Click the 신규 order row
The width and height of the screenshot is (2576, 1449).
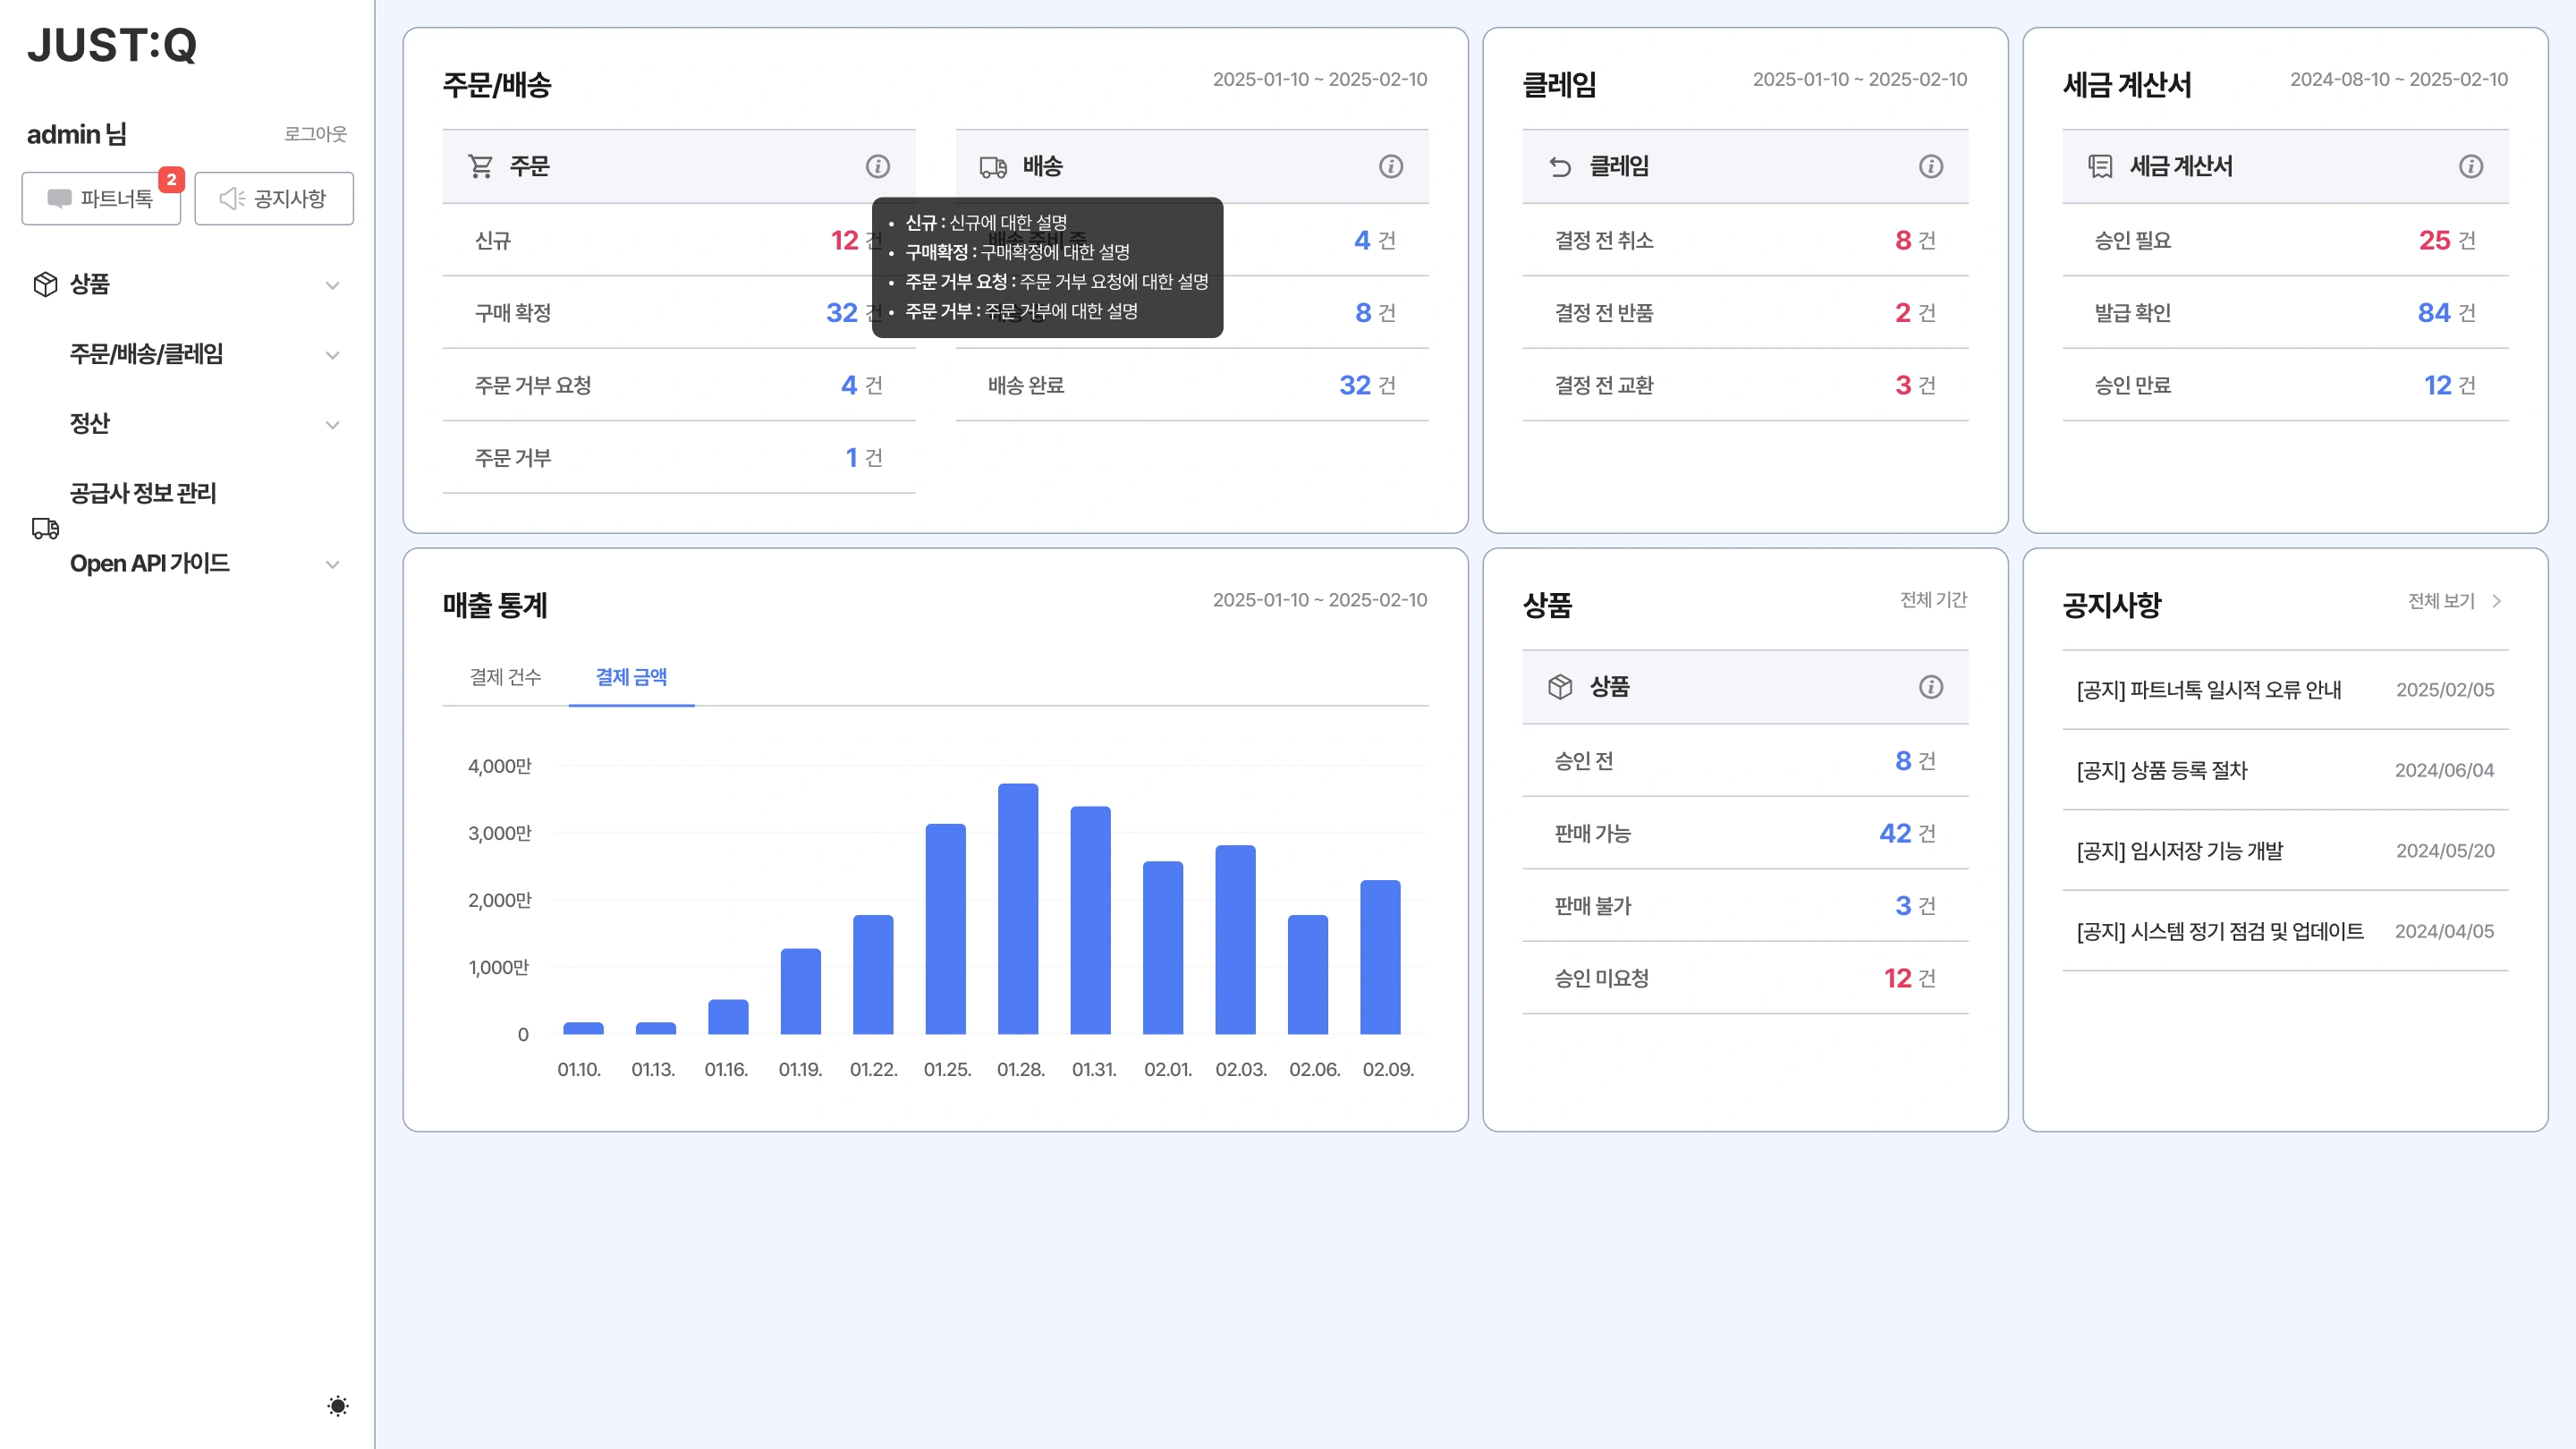679,240
